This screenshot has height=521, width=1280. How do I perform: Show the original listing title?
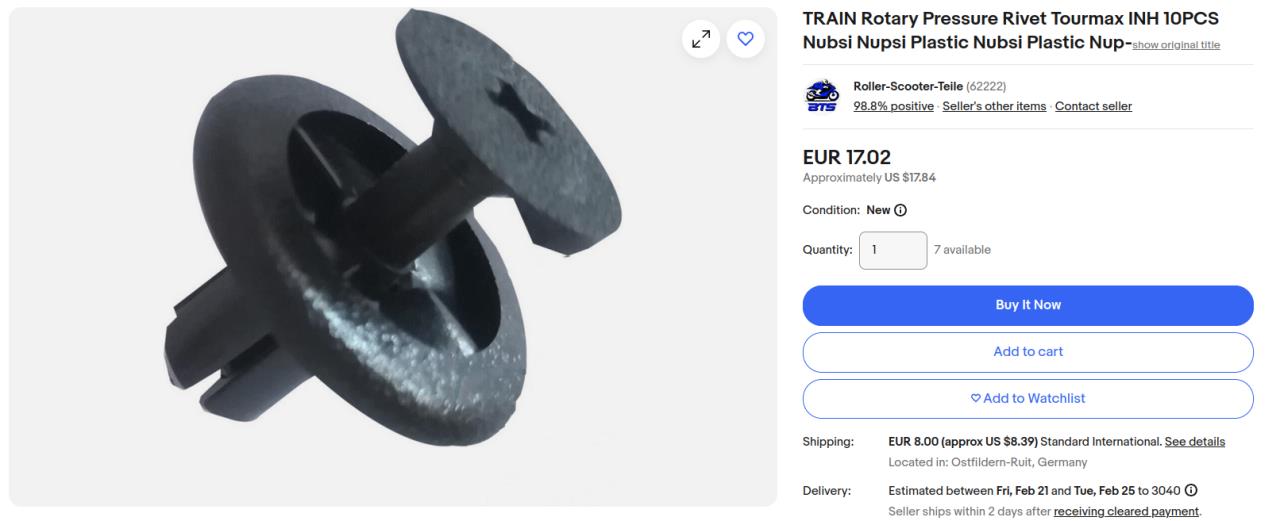[1176, 45]
